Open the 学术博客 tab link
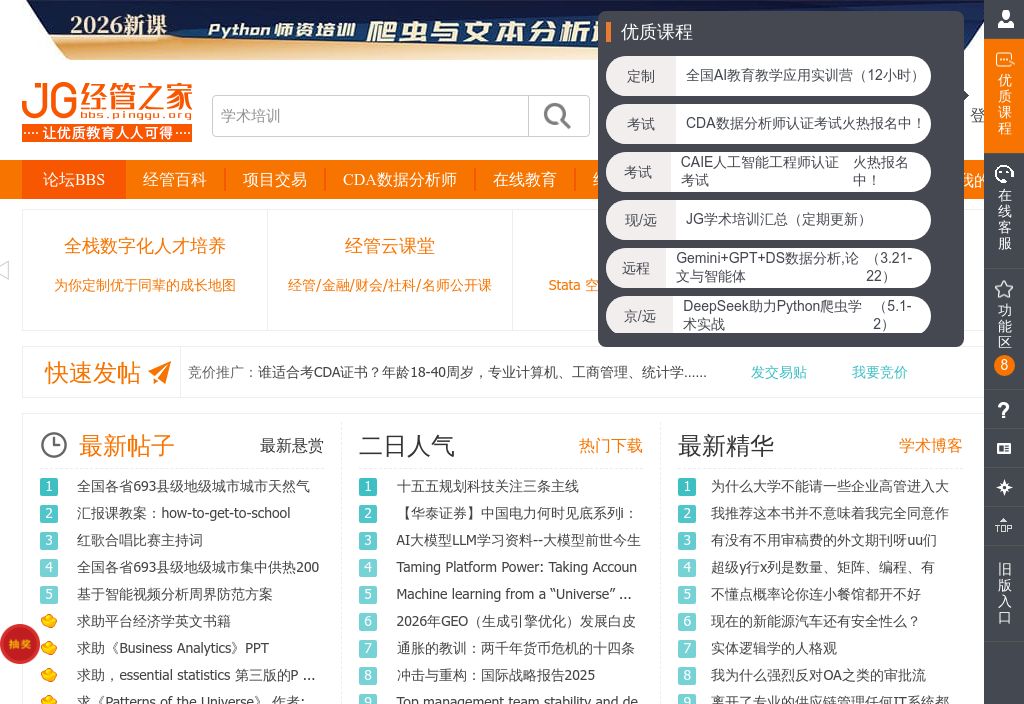 click(x=930, y=446)
